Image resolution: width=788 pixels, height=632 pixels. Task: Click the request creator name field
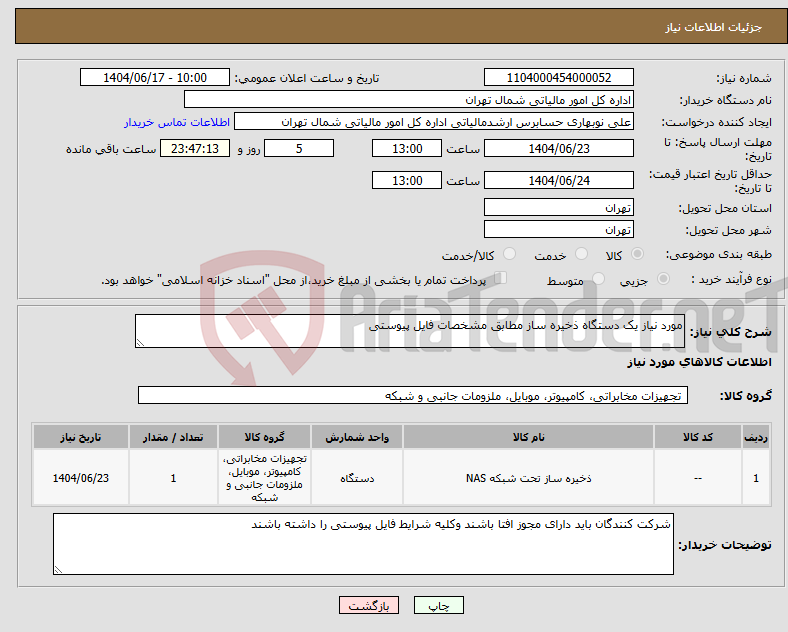434,122
